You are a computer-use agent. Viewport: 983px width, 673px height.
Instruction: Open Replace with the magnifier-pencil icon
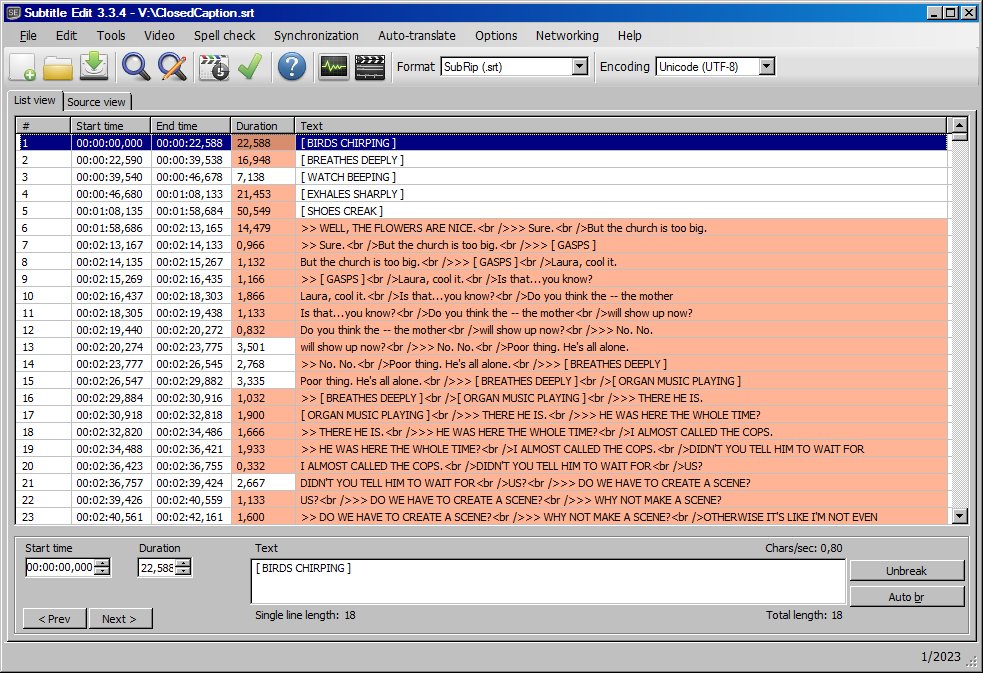172,66
